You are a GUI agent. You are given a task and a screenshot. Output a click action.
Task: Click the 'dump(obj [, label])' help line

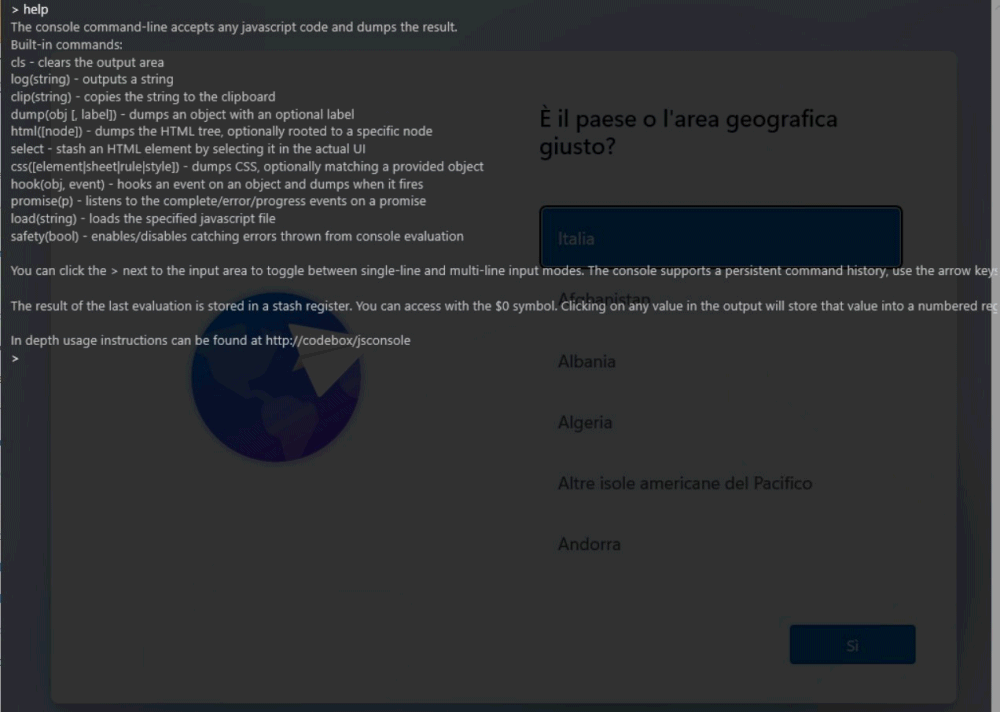tap(182, 114)
